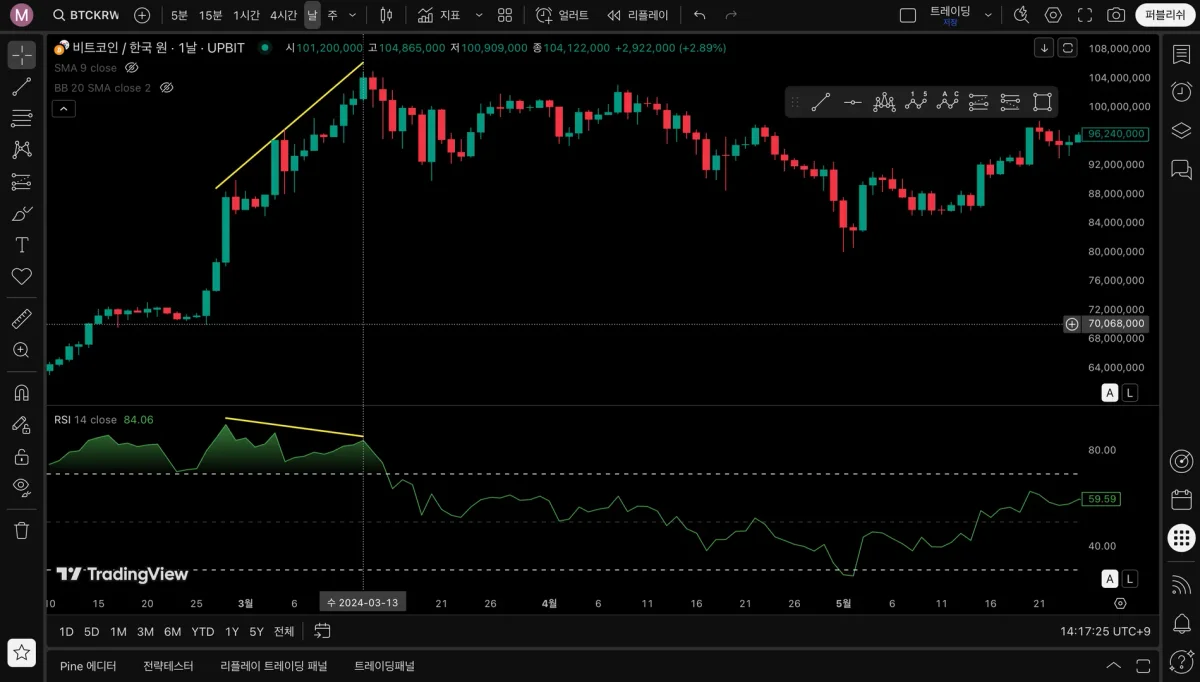Viewport: 1200px width, 682px height.
Task: Select the Text tool in left toolbar
Action: [21, 245]
